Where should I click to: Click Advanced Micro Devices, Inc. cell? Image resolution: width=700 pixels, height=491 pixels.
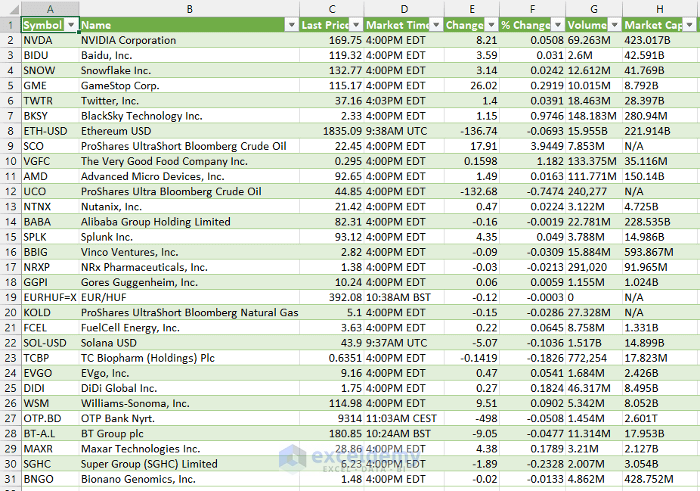click(x=189, y=177)
